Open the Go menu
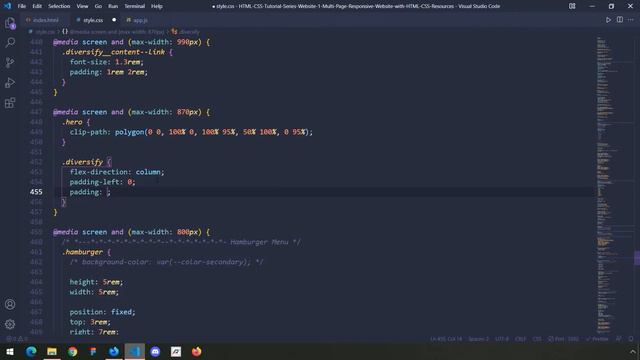 click(x=98, y=6)
